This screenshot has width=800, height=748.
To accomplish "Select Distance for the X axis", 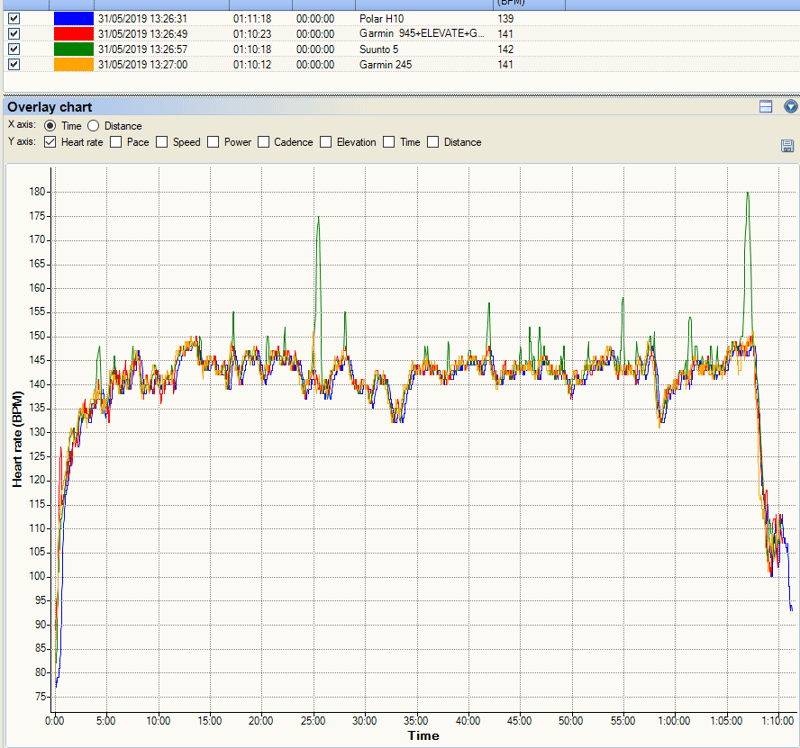I will [93, 126].
